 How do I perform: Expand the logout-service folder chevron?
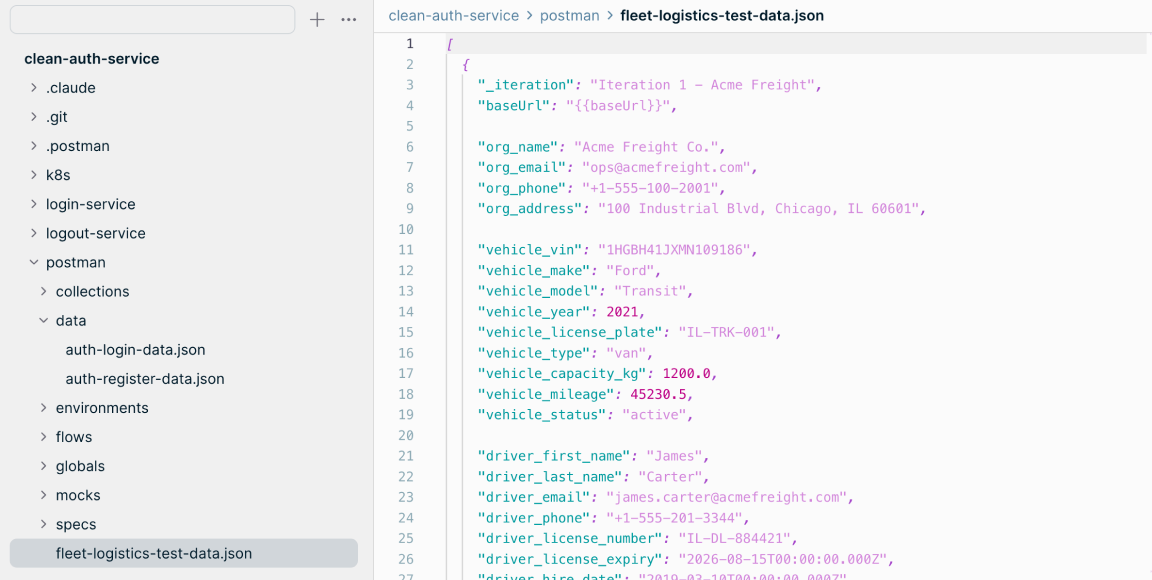[34, 233]
